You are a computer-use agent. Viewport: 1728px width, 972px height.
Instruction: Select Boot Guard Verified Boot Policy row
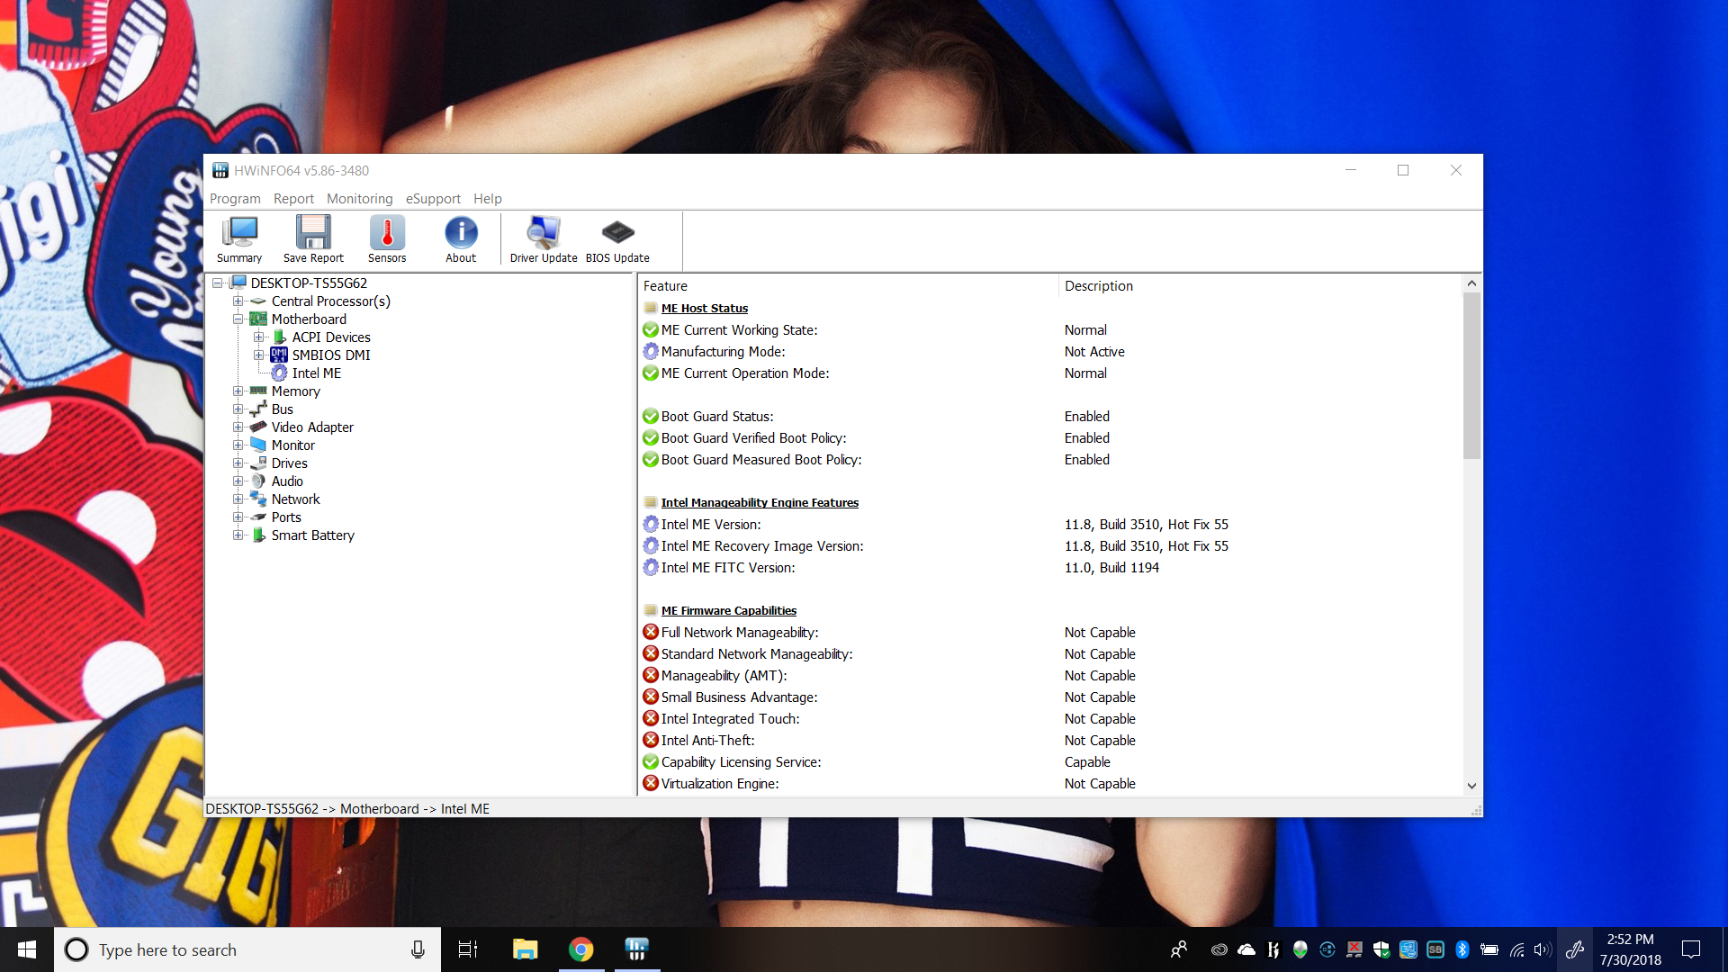(1050, 438)
